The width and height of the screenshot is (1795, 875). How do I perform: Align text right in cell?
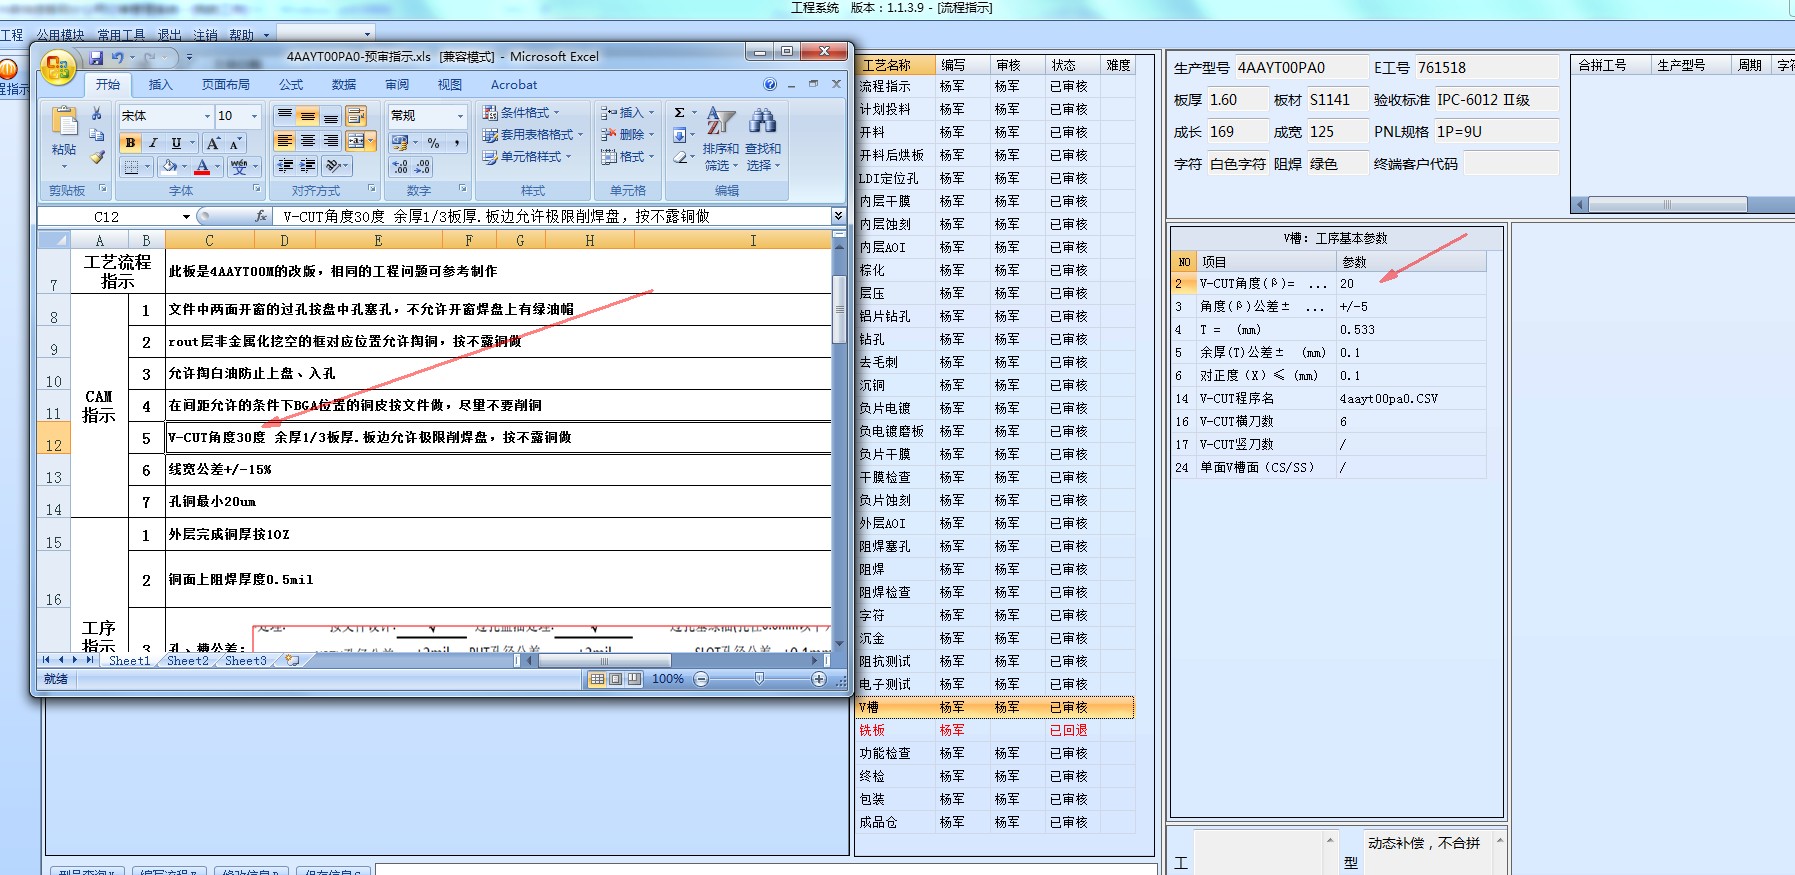click(331, 141)
